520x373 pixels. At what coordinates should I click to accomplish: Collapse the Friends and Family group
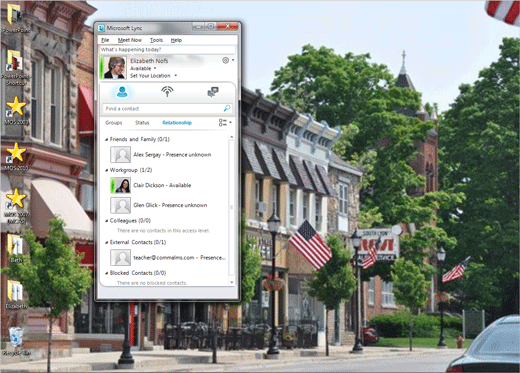click(107, 139)
